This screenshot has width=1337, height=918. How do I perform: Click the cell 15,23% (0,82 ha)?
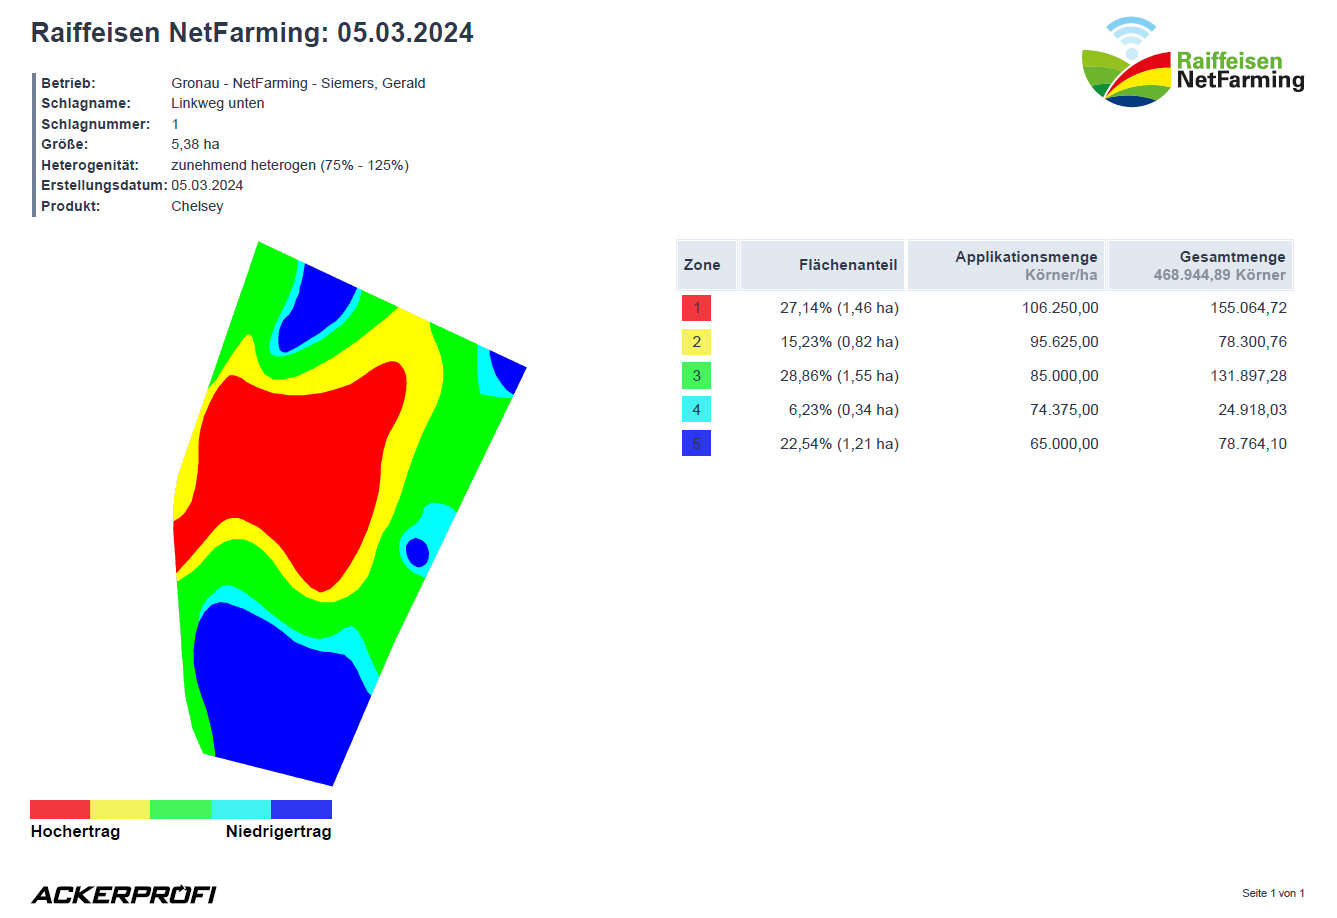839,342
